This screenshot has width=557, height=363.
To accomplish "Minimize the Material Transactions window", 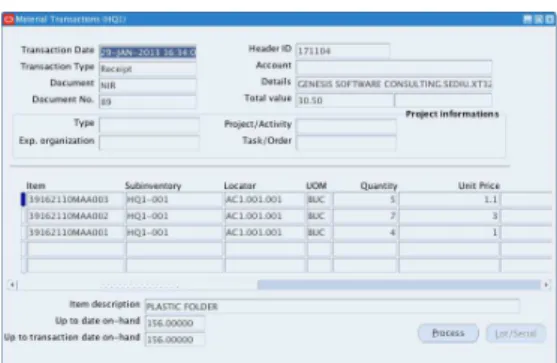I will tap(528, 20).
